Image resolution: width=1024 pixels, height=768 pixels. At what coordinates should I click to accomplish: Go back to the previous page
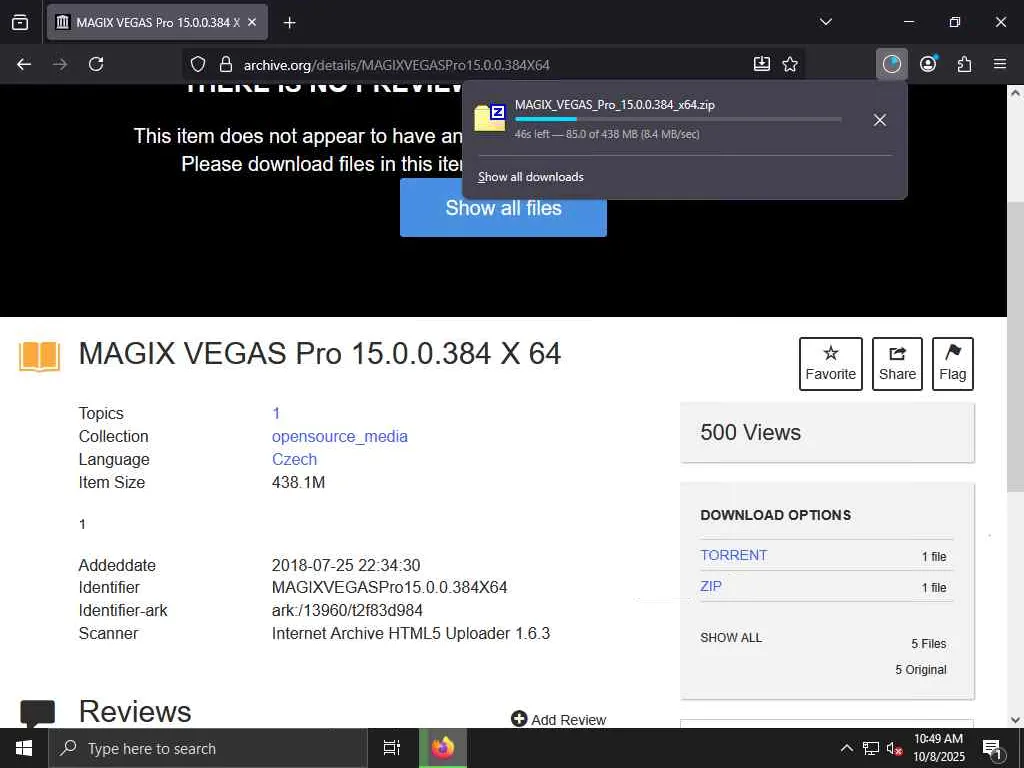coord(24,64)
